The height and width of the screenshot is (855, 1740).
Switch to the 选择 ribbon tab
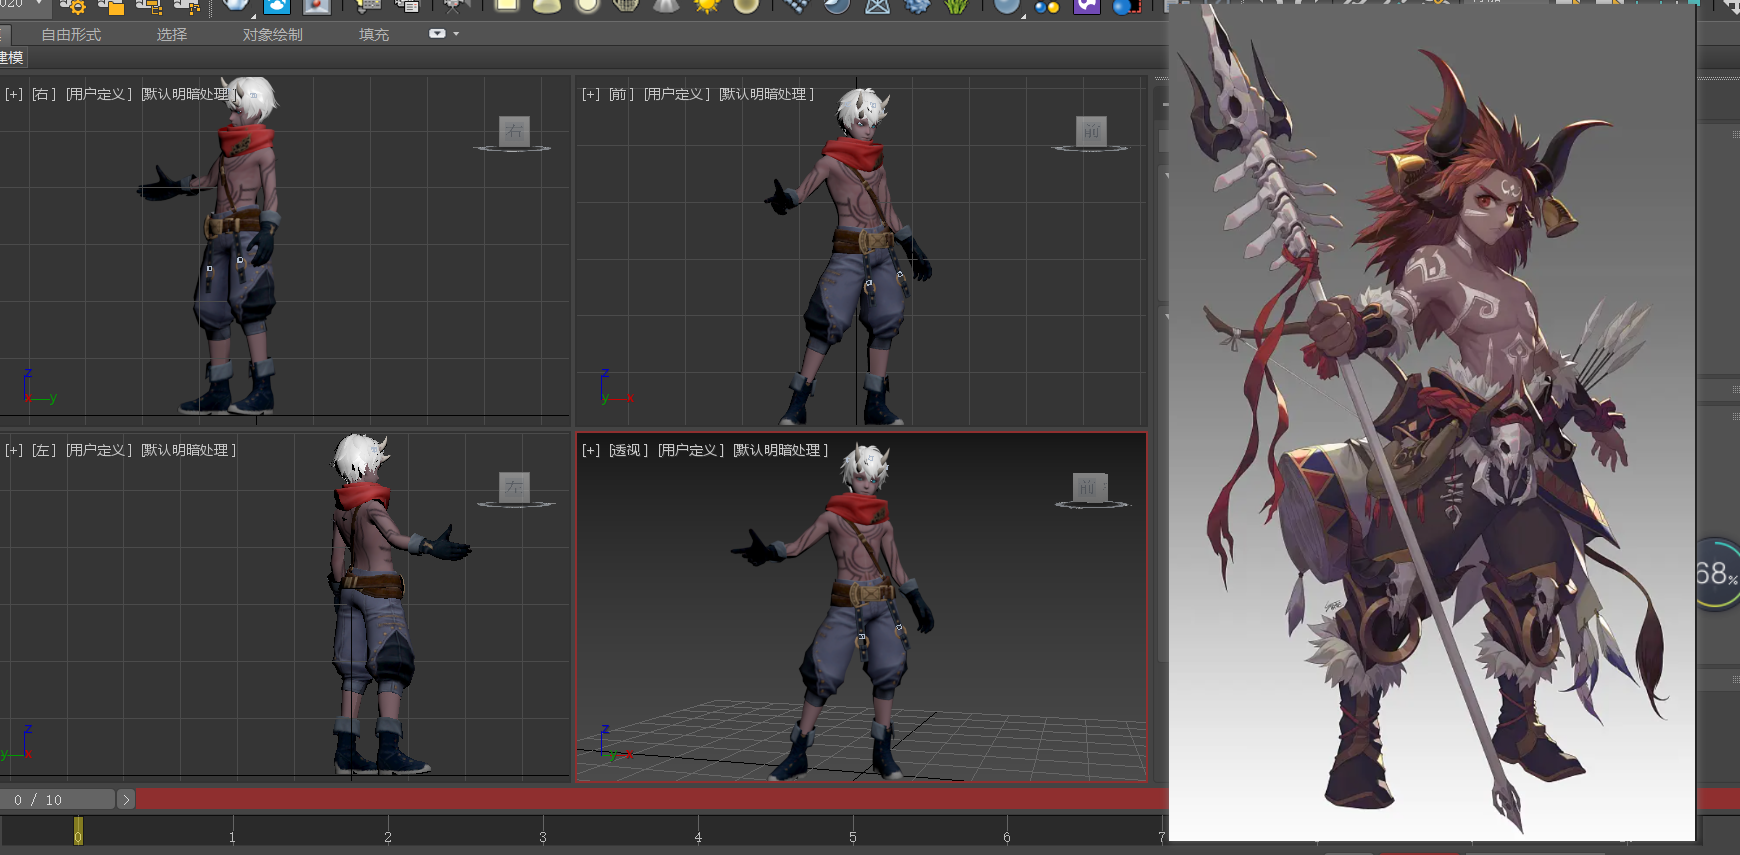pos(172,35)
